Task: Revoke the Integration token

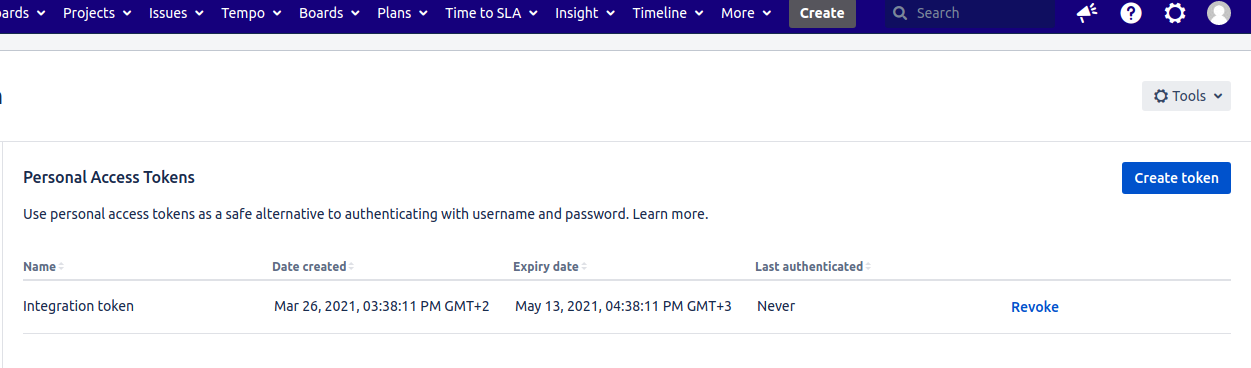Action: tap(1034, 307)
